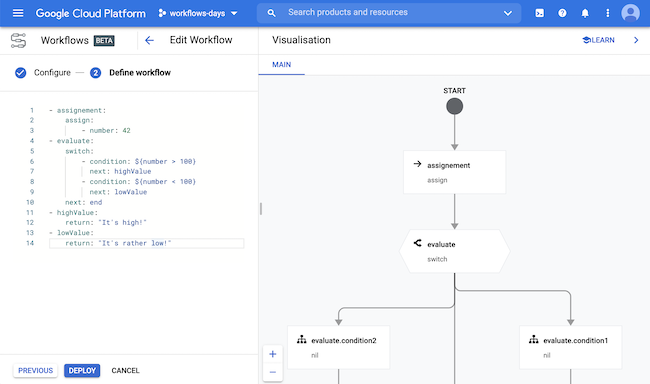650x384 pixels.
Task: Open the help question mark icon
Action: point(562,13)
